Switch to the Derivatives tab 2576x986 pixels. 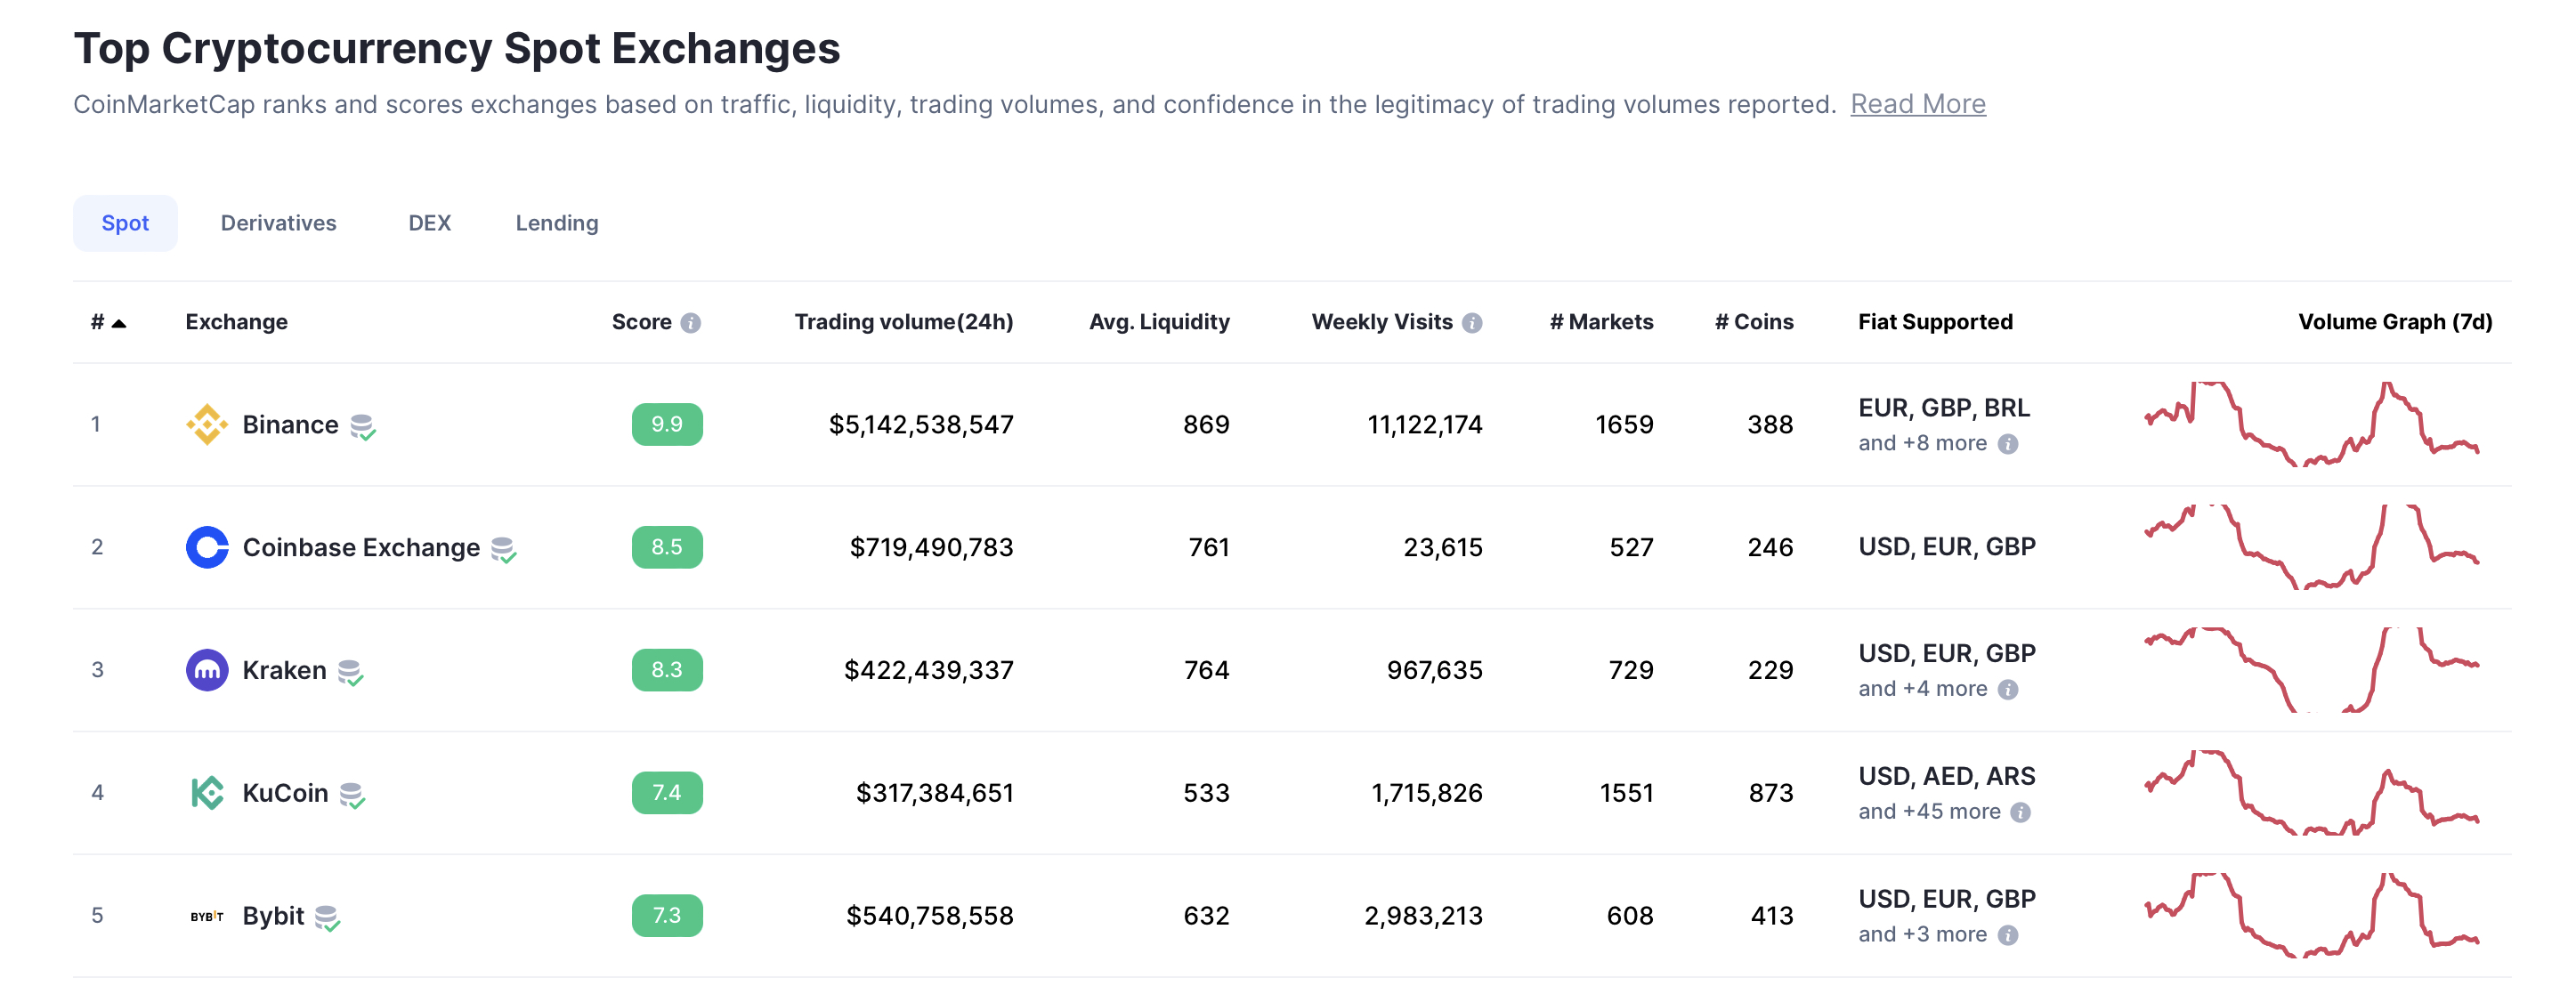tap(278, 223)
